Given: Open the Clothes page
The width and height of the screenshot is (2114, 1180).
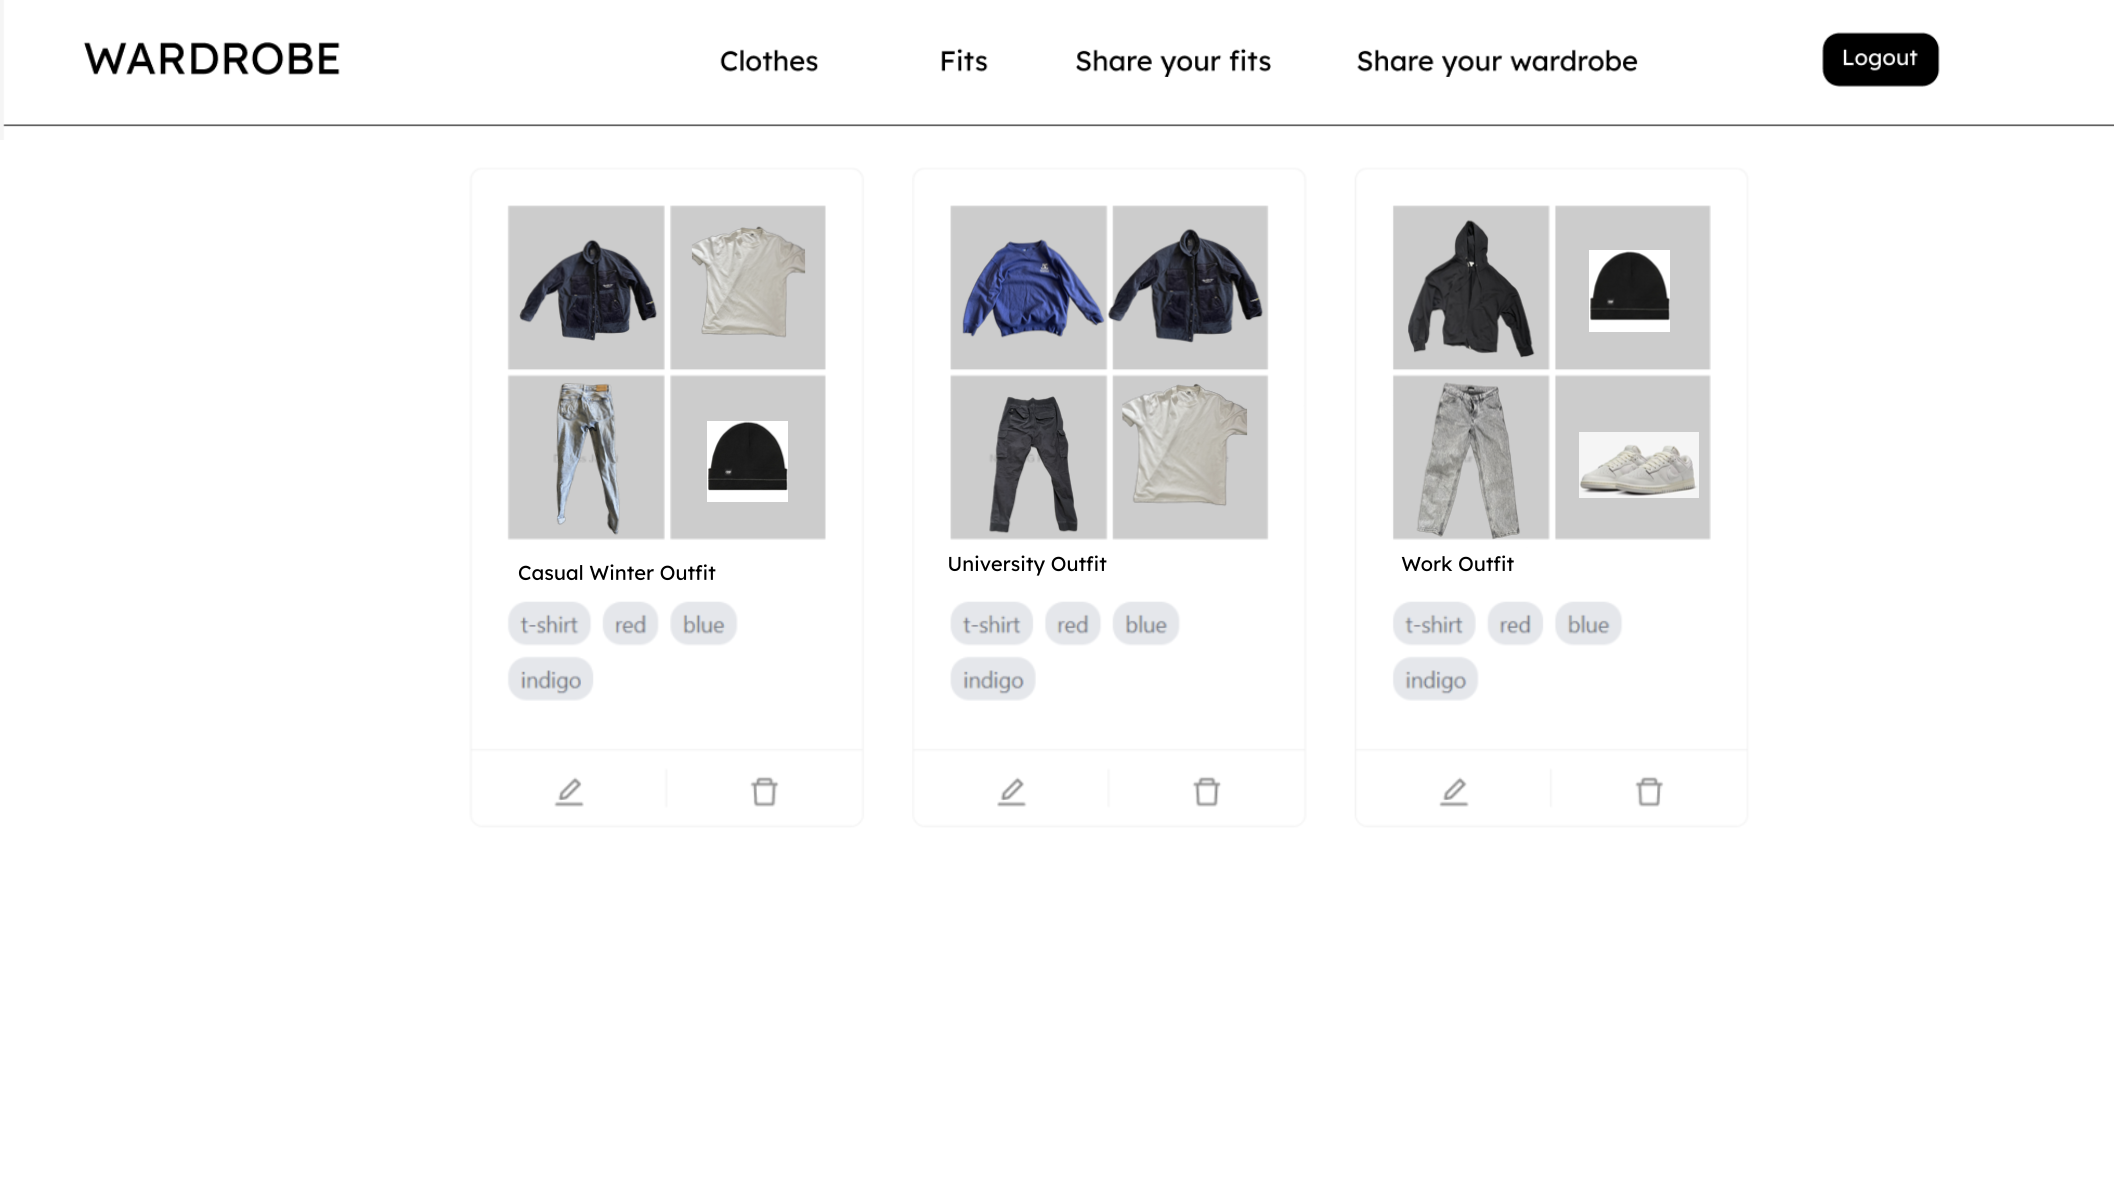Looking at the screenshot, I should tap(768, 61).
